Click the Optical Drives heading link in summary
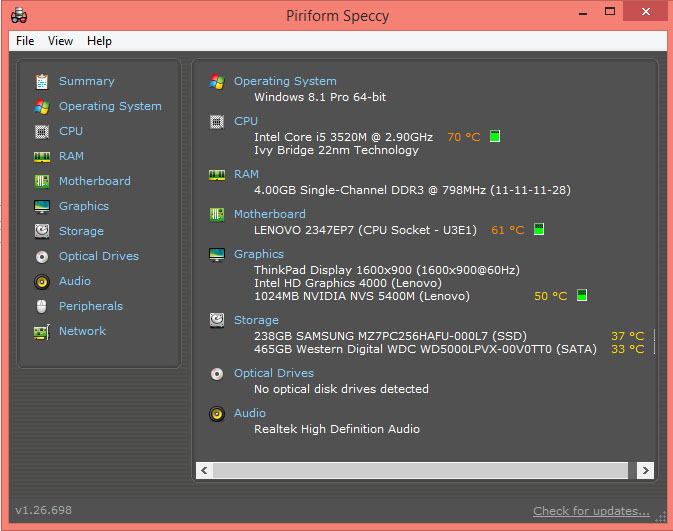 (274, 373)
